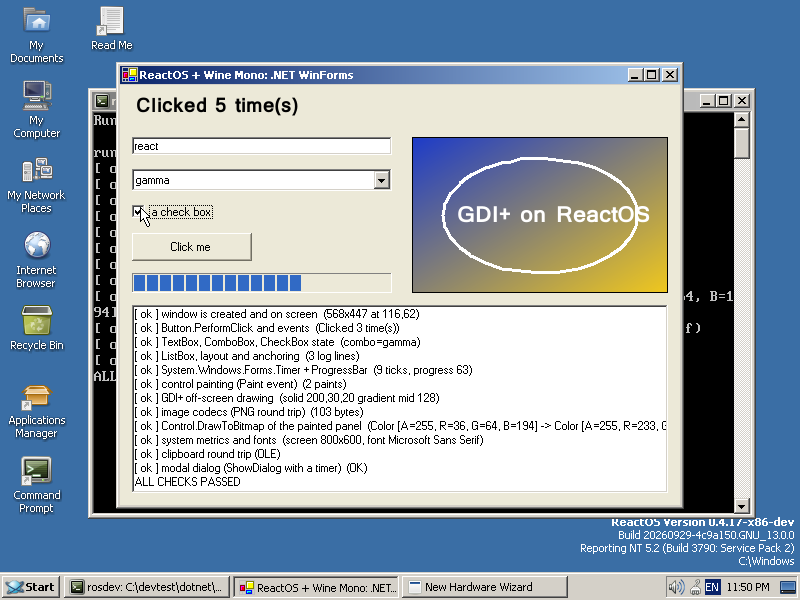This screenshot has height=600, width=800.
Task: Maximize the WinForms window
Action: (x=651, y=75)
